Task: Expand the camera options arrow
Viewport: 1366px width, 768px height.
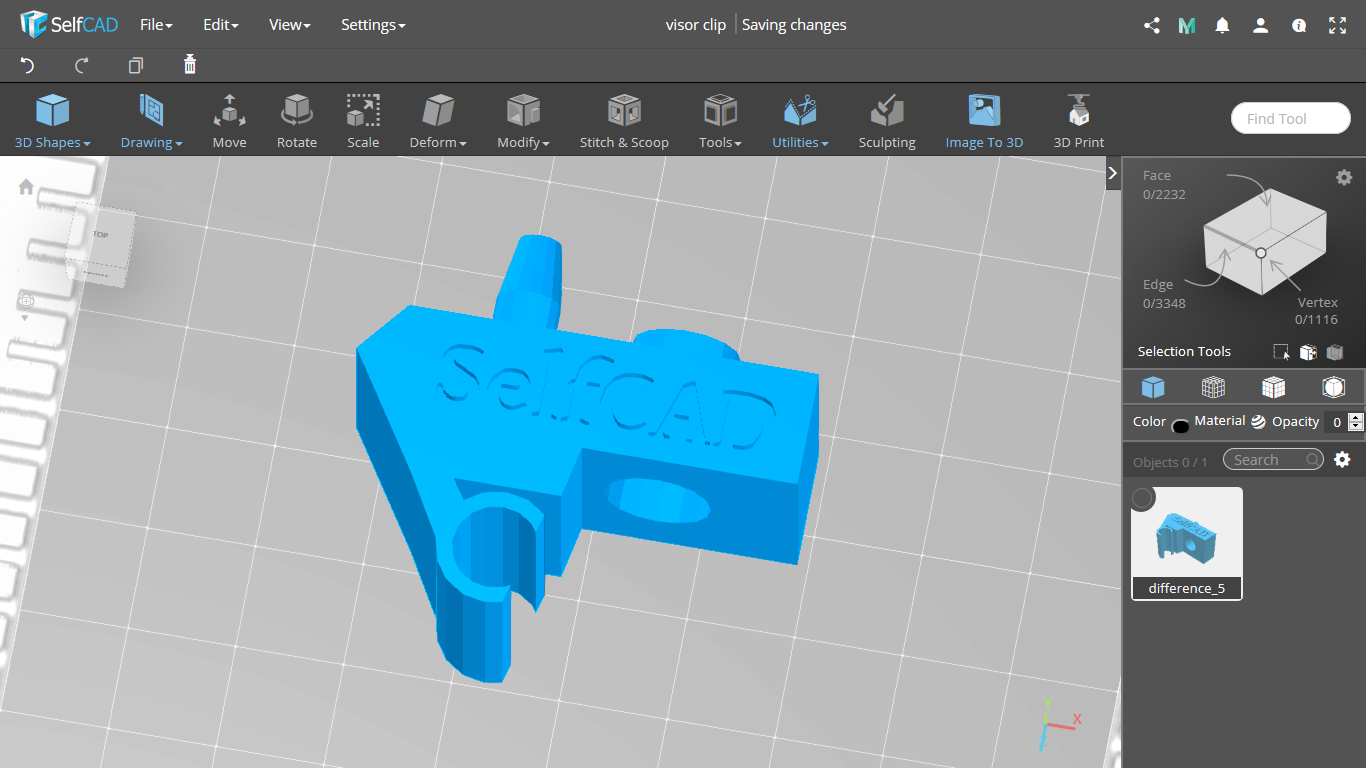Action: (26, 318)
